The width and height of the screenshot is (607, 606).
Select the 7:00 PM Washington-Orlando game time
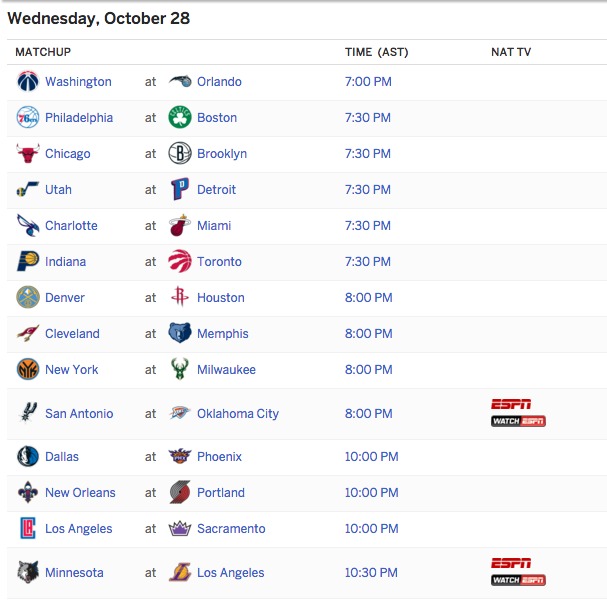click(x=368, y=82)
